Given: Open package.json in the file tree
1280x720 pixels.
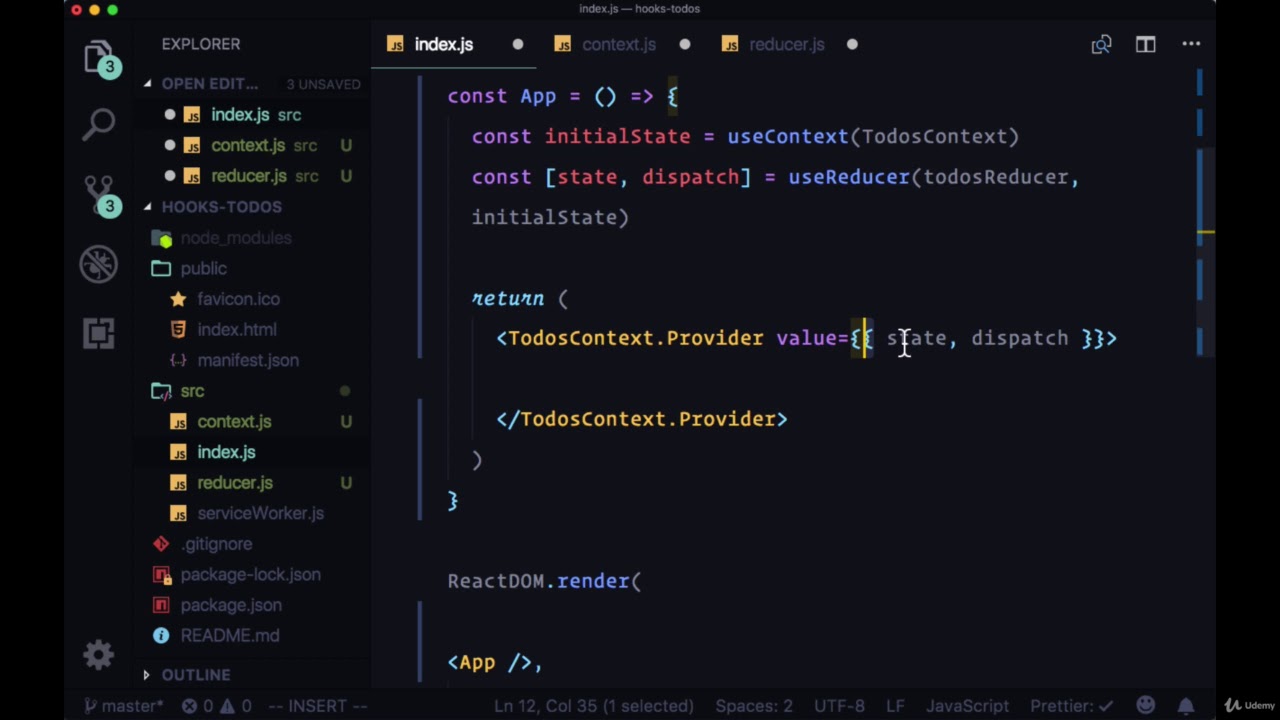Looking at the screenshot, I should (x=231, y=605).
